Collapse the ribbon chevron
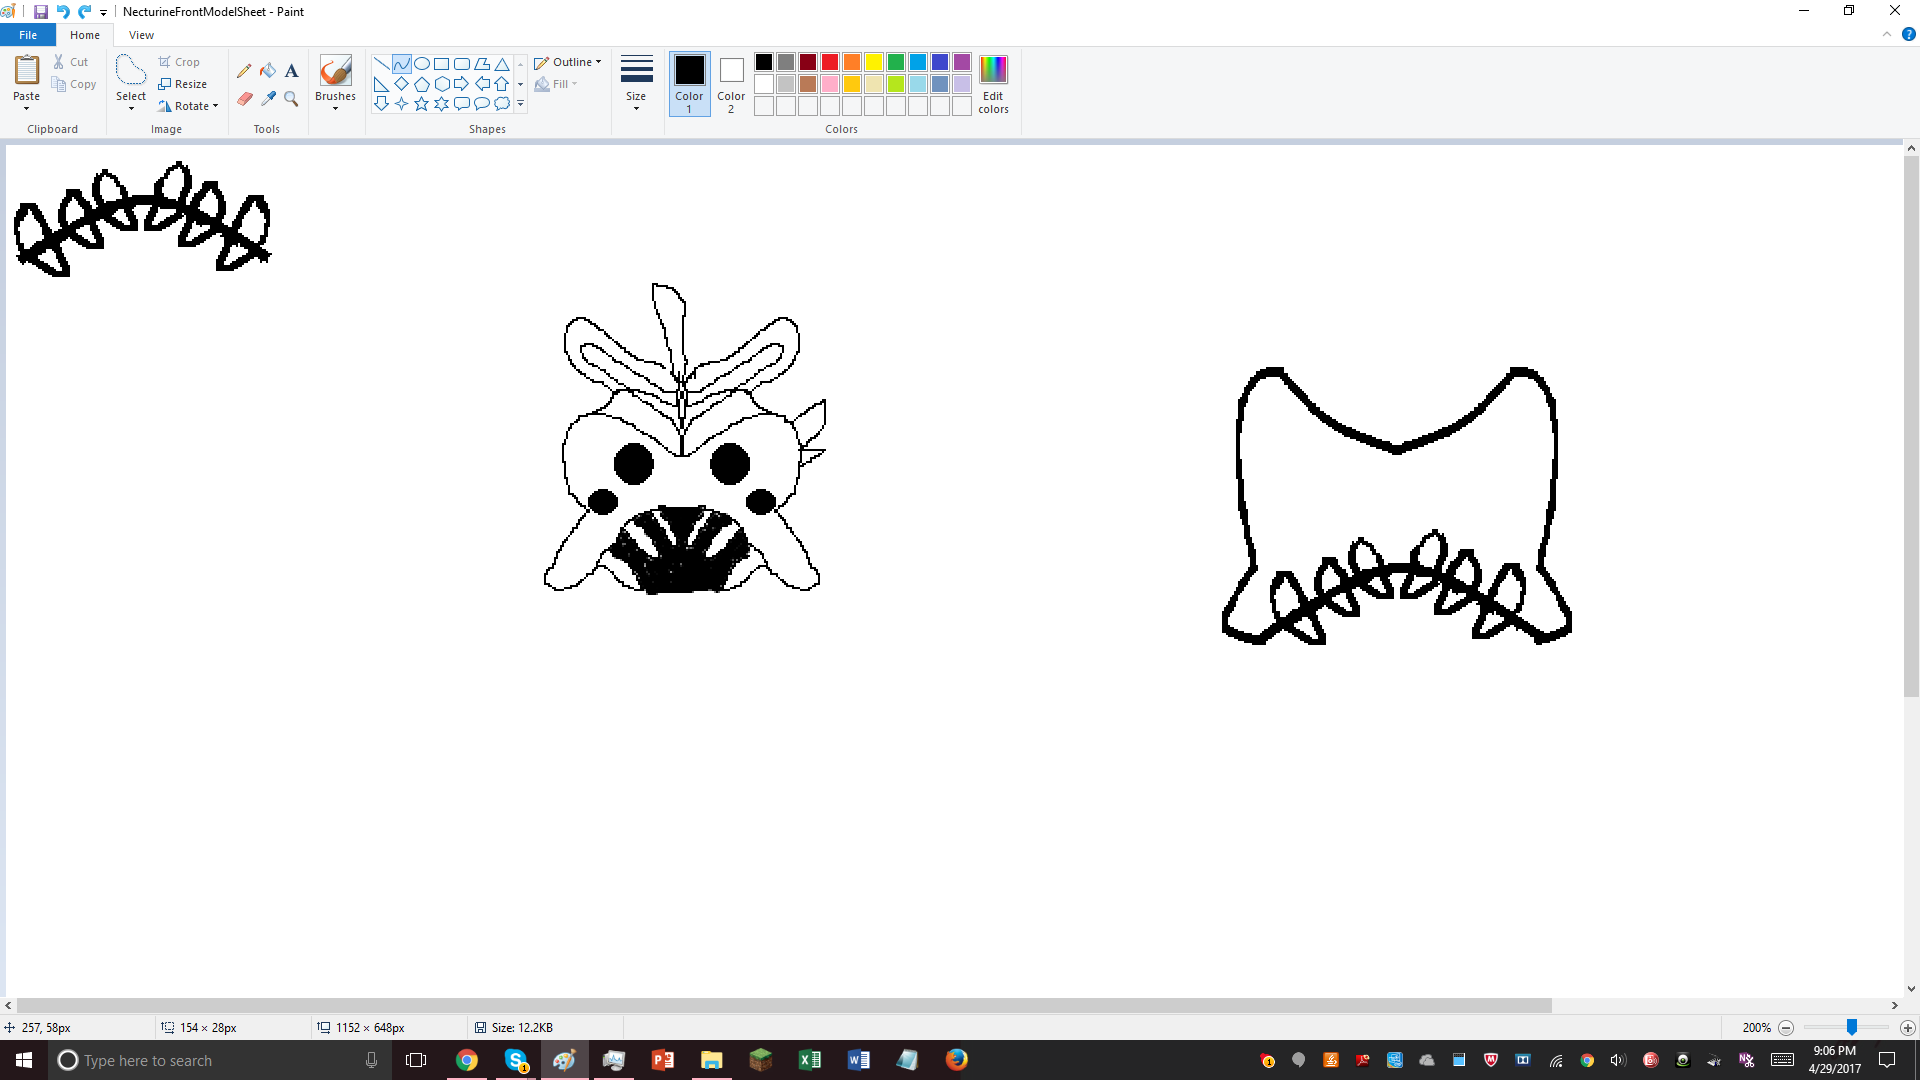This screenshot has height=1080, width=1920. [x=1887, y=34]
